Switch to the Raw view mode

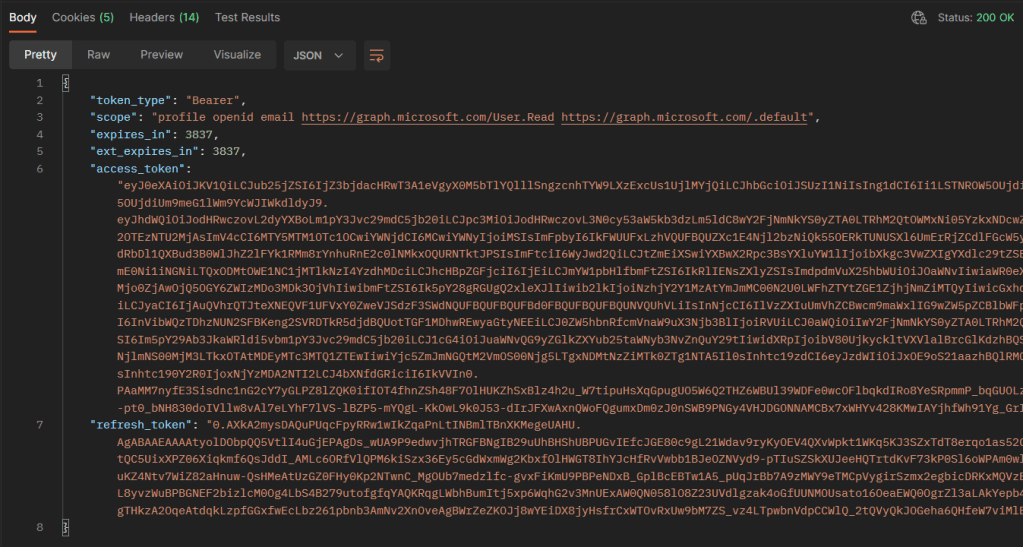coord(98,55)
